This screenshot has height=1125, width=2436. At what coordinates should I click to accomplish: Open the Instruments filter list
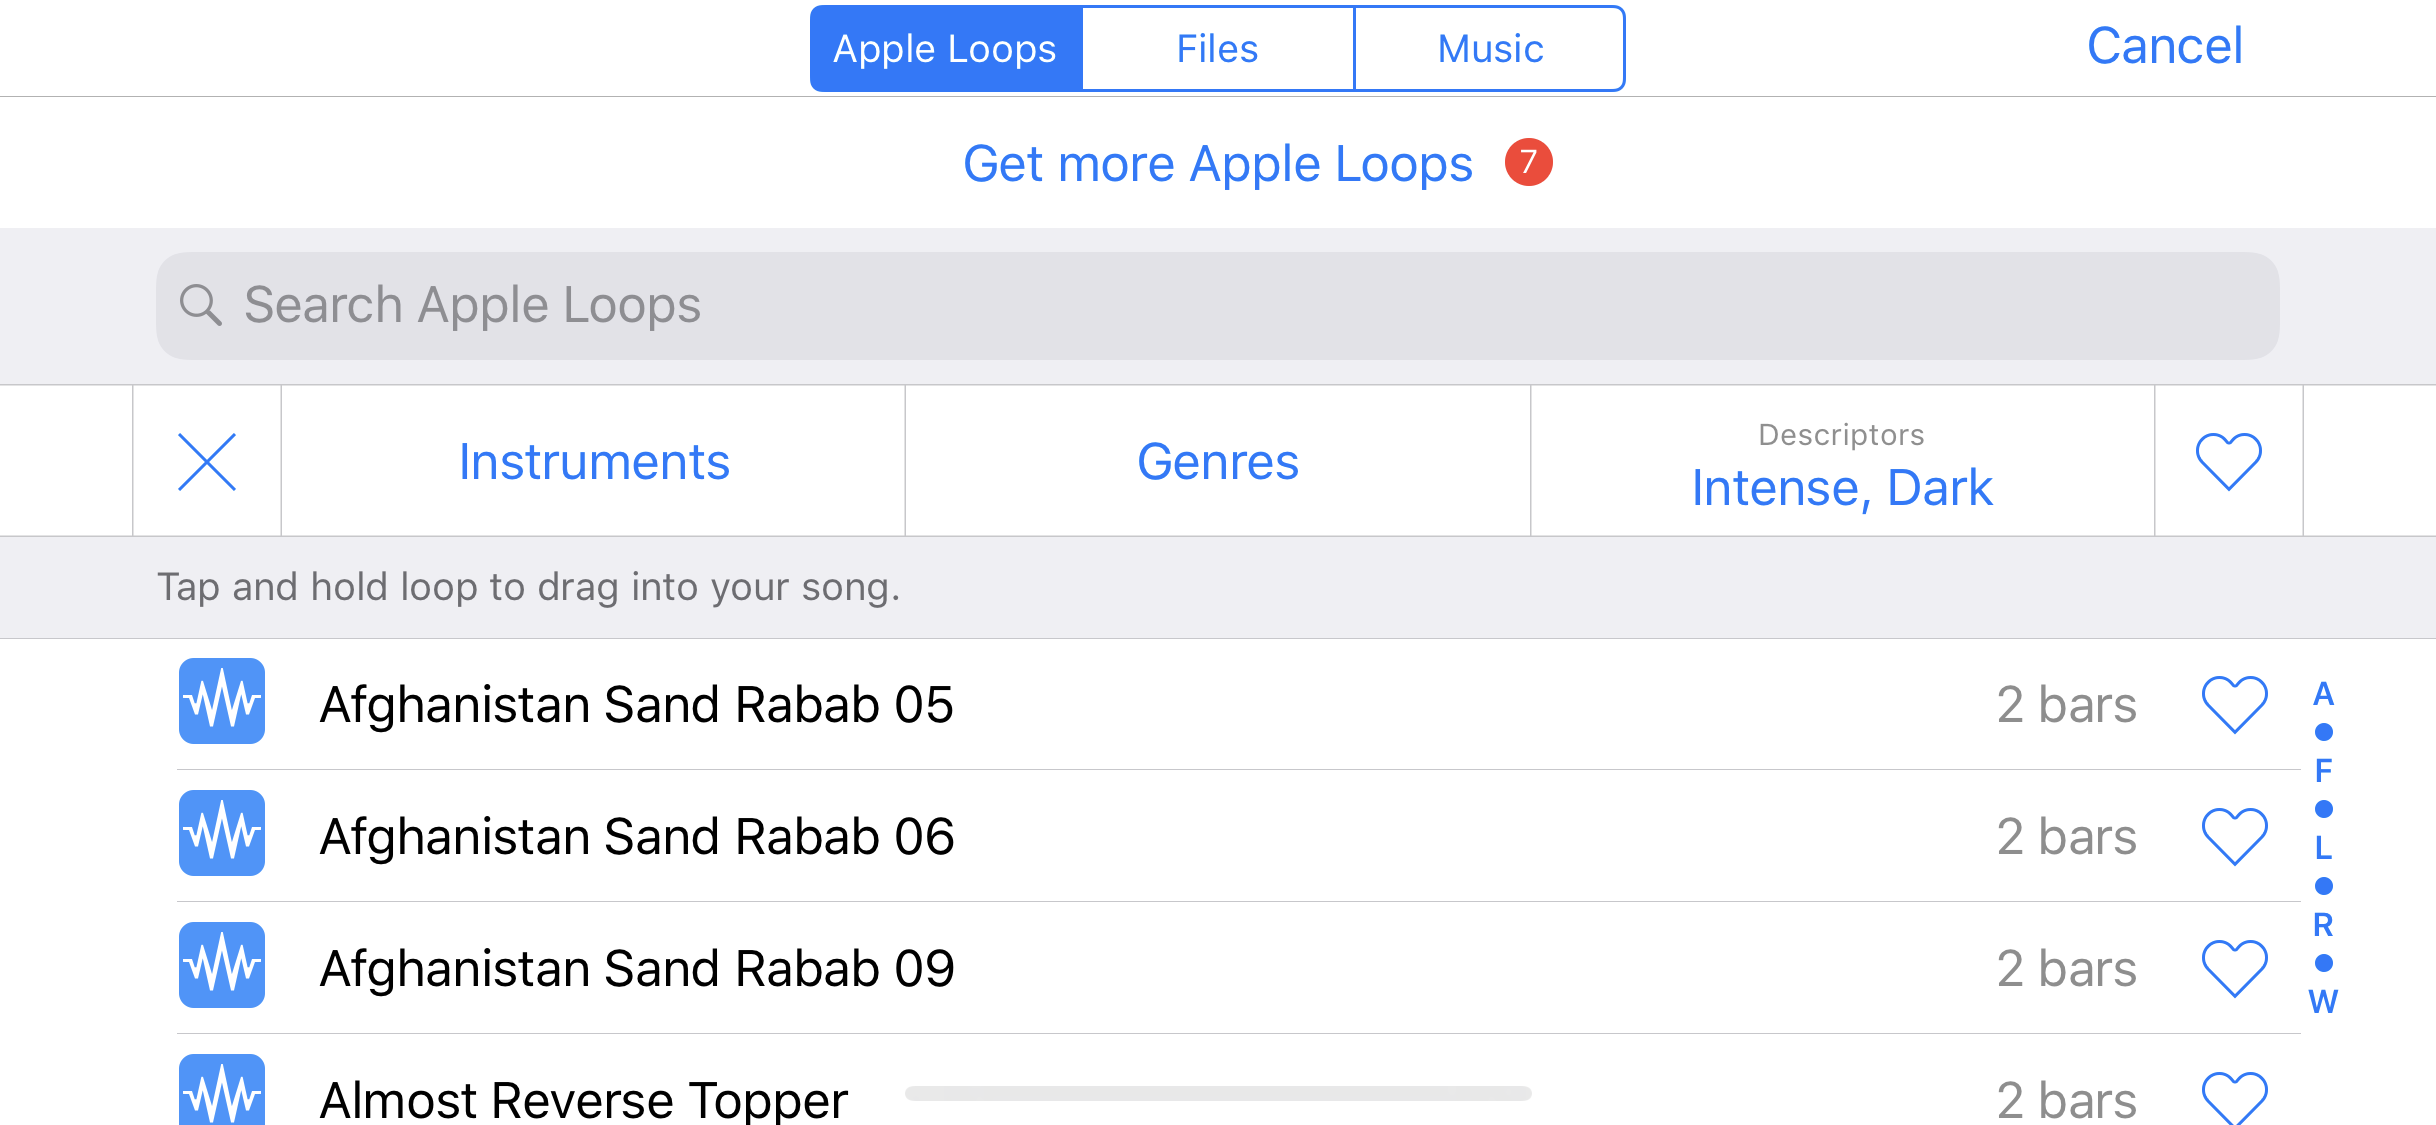tap(594, 462)
